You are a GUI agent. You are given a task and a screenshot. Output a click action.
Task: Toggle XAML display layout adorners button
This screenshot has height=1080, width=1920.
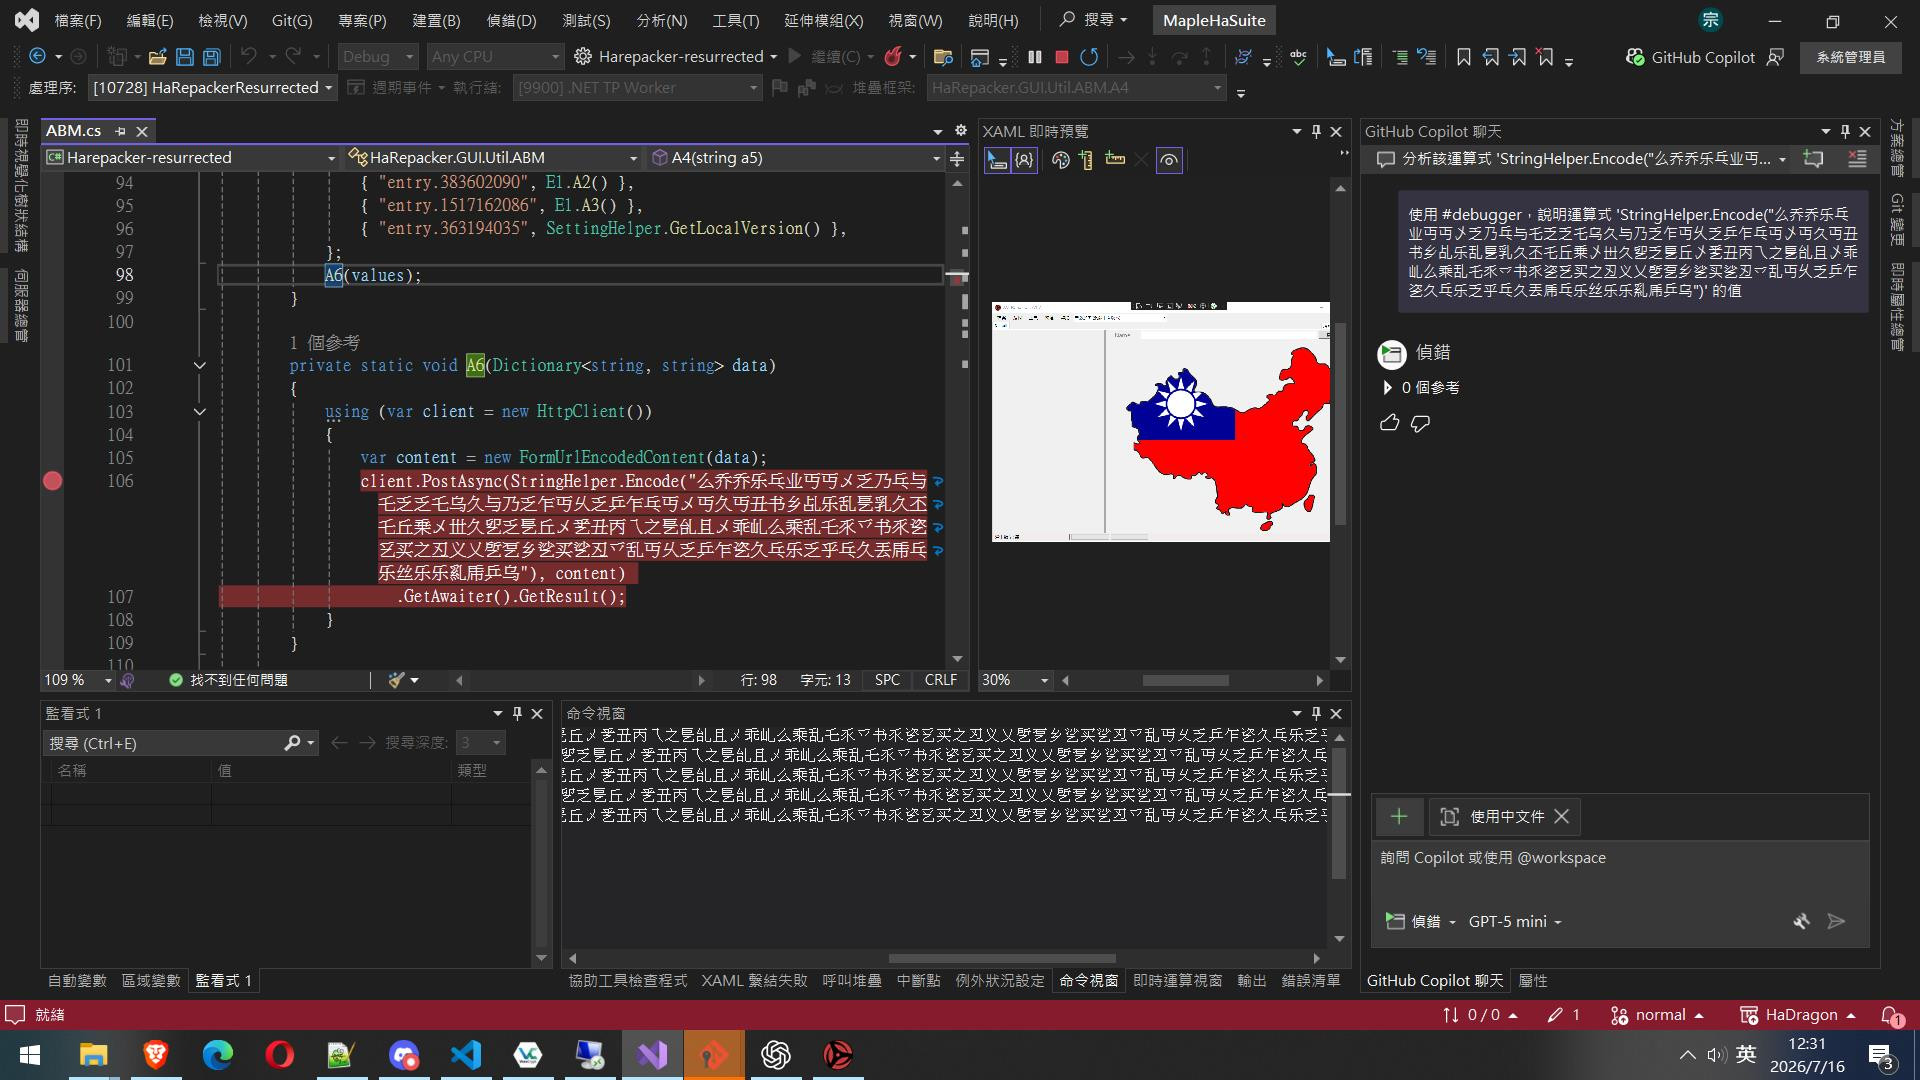pyautogui.click(x=1024, y=160)
